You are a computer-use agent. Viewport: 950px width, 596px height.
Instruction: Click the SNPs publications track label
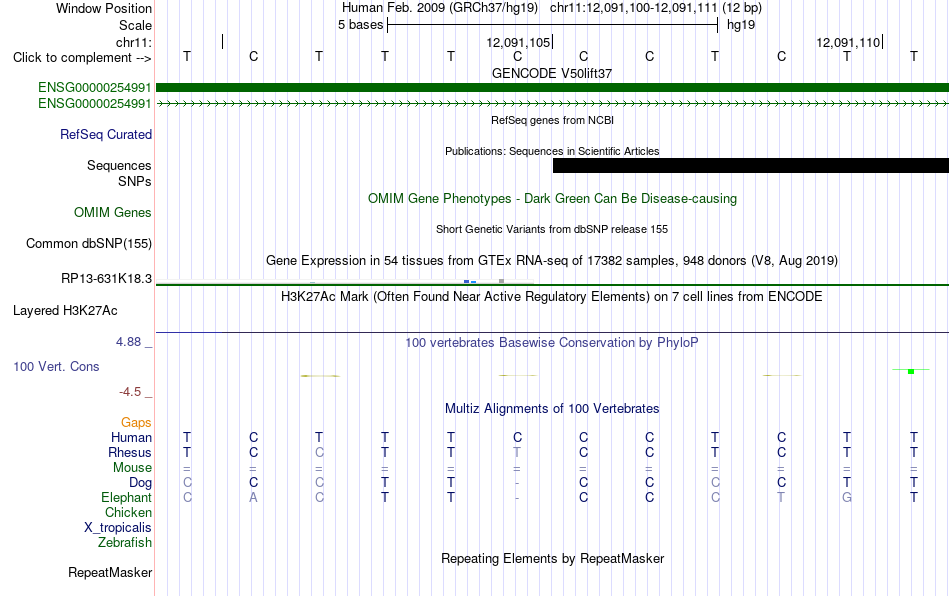point(135,181)
